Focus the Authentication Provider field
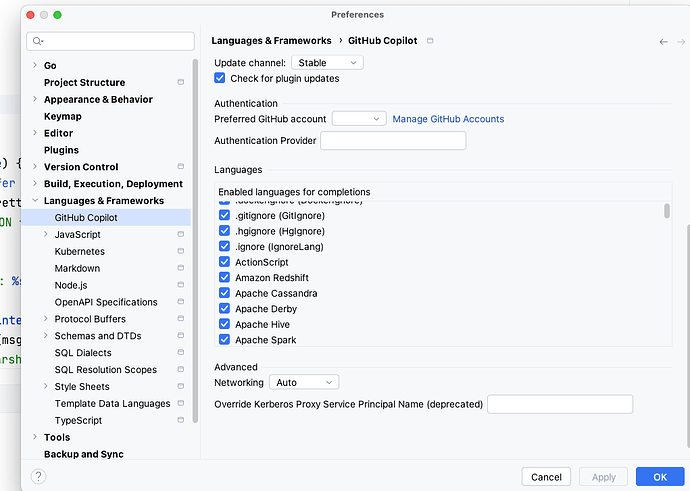The height and width of the screenshot is (491, 690). 393,141
